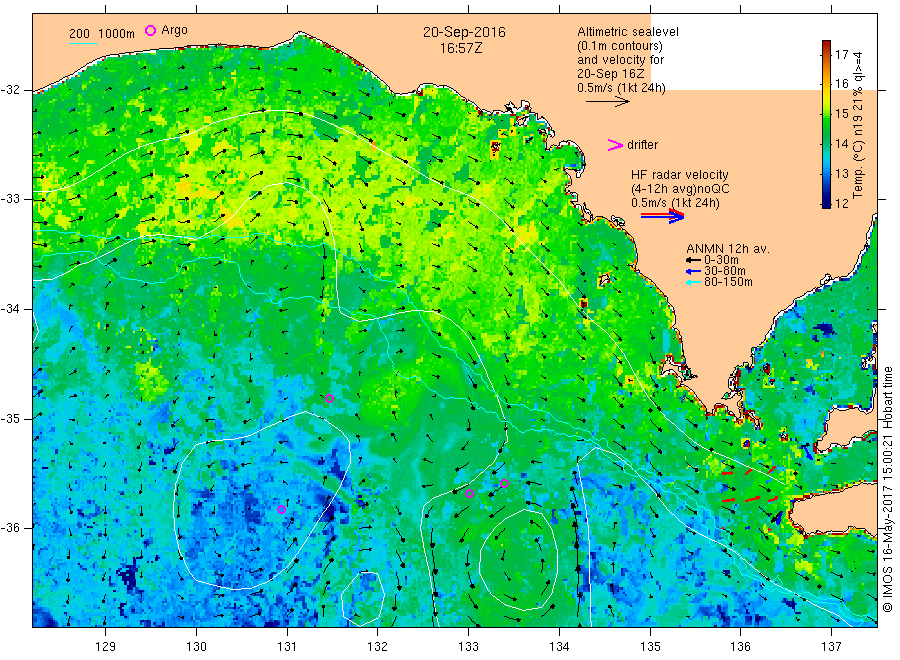Click the '20-Sep-2016' date title

(x=464, y=32)
